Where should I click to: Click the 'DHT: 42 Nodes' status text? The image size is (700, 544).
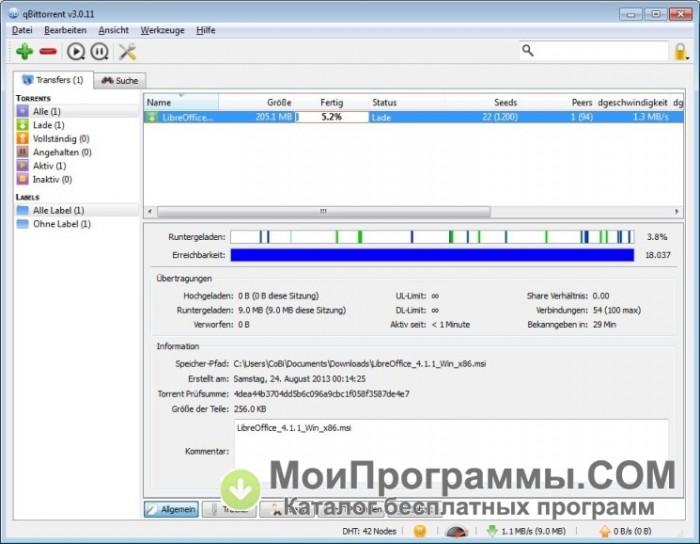369,531
